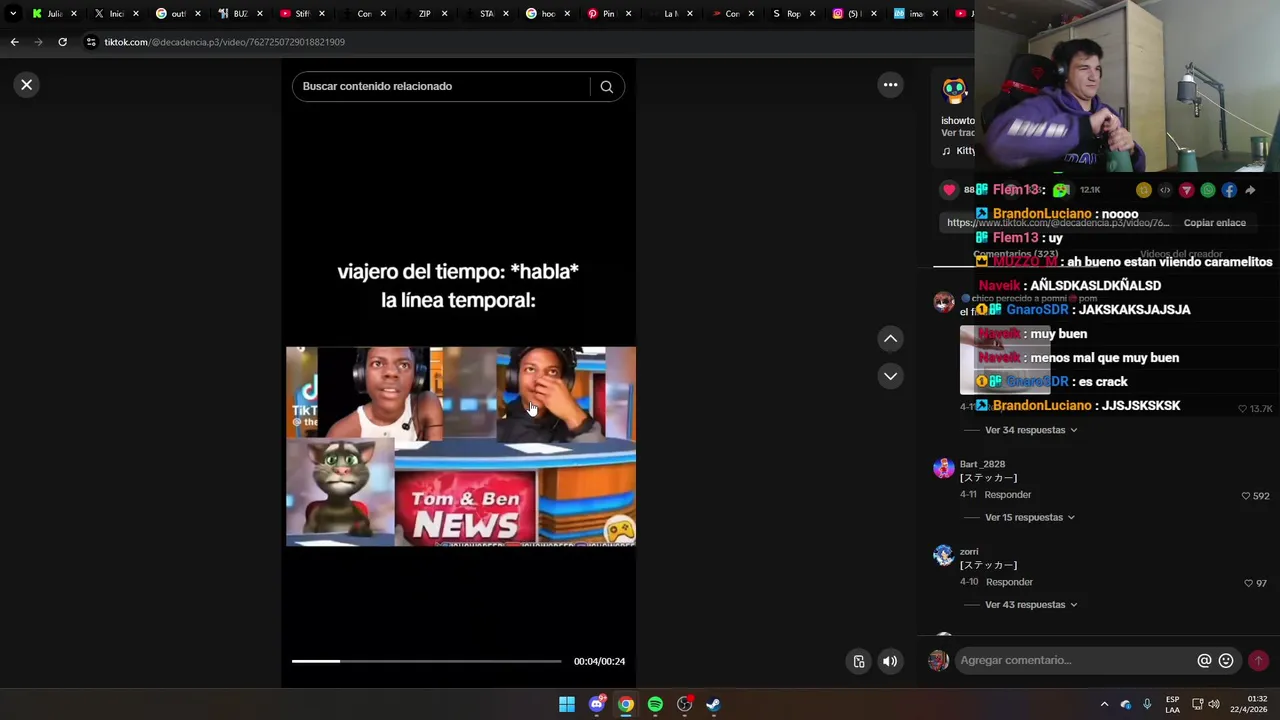Viewport: 1280px width, 720px height.
Task: Toggle auto-scroll icon beside volume
Action: [858, 661]
